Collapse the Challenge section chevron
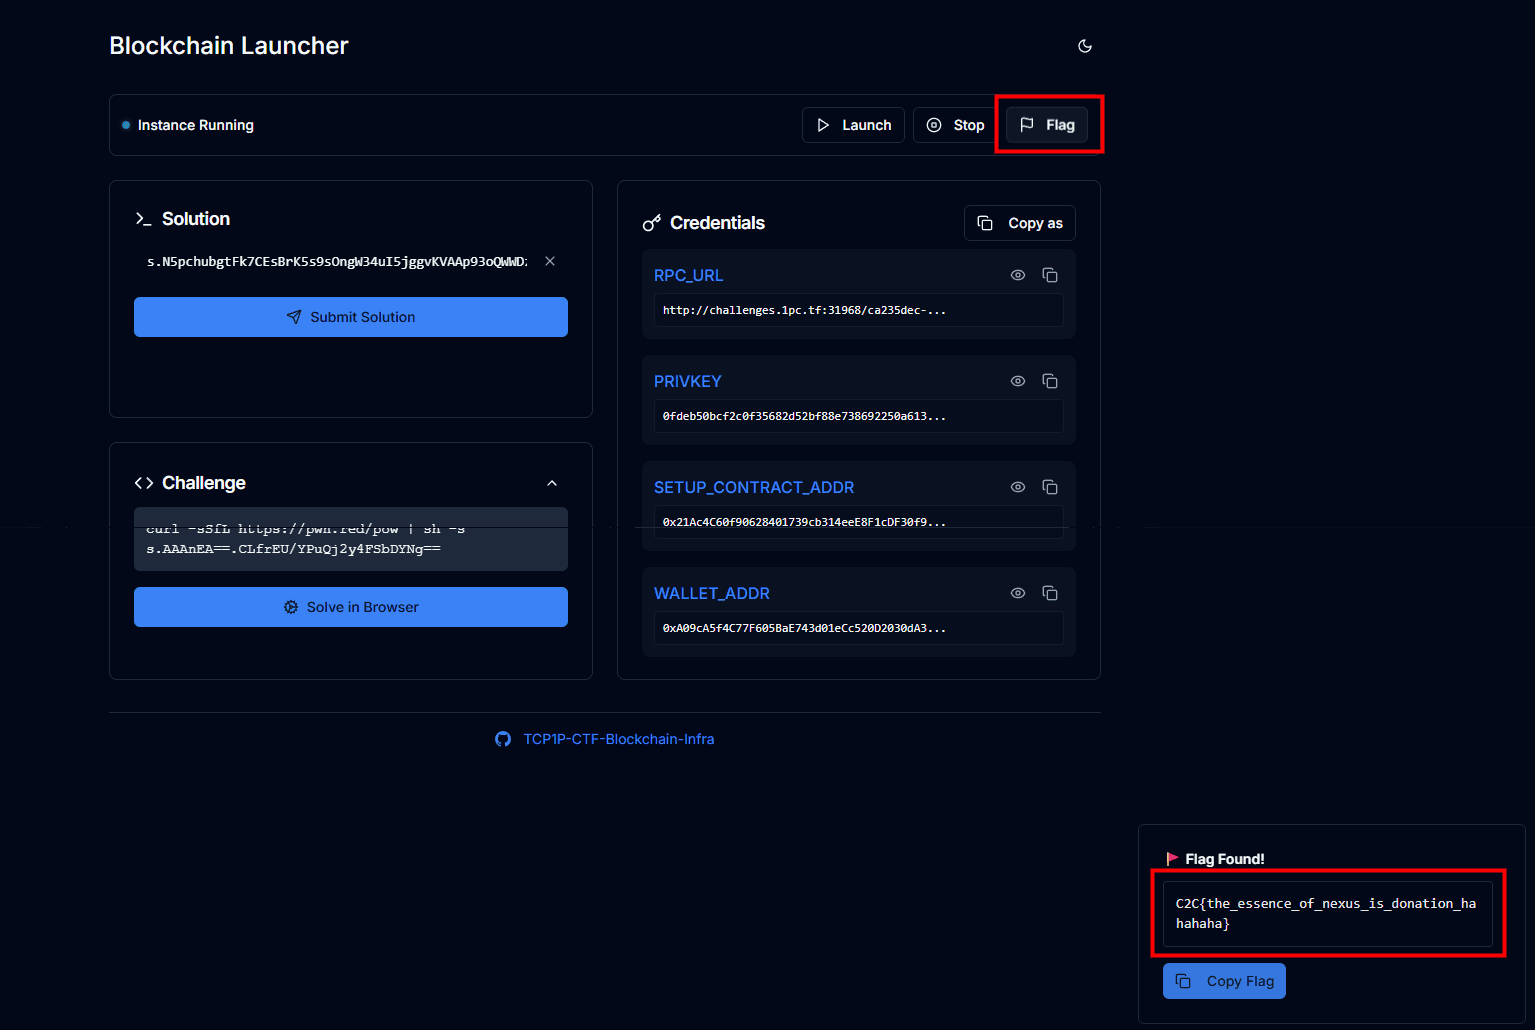The height and width of the screenshot is (1030, 1535). point(552,483)
